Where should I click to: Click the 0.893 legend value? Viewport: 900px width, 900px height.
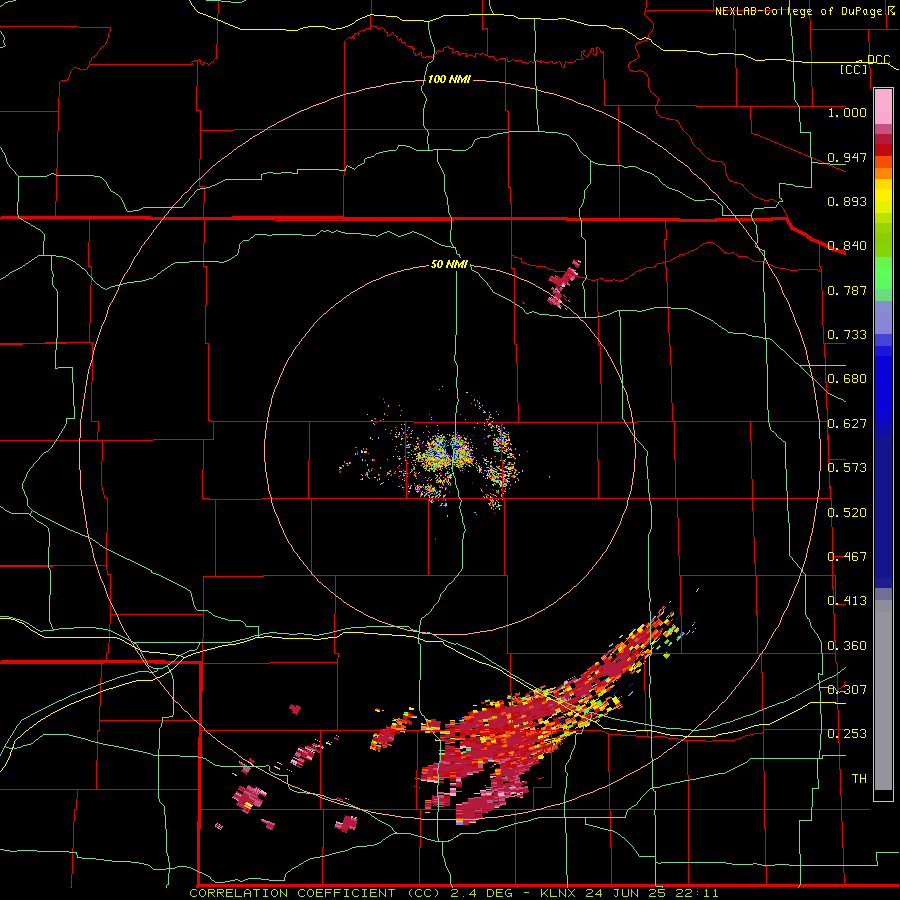(847, 201)
